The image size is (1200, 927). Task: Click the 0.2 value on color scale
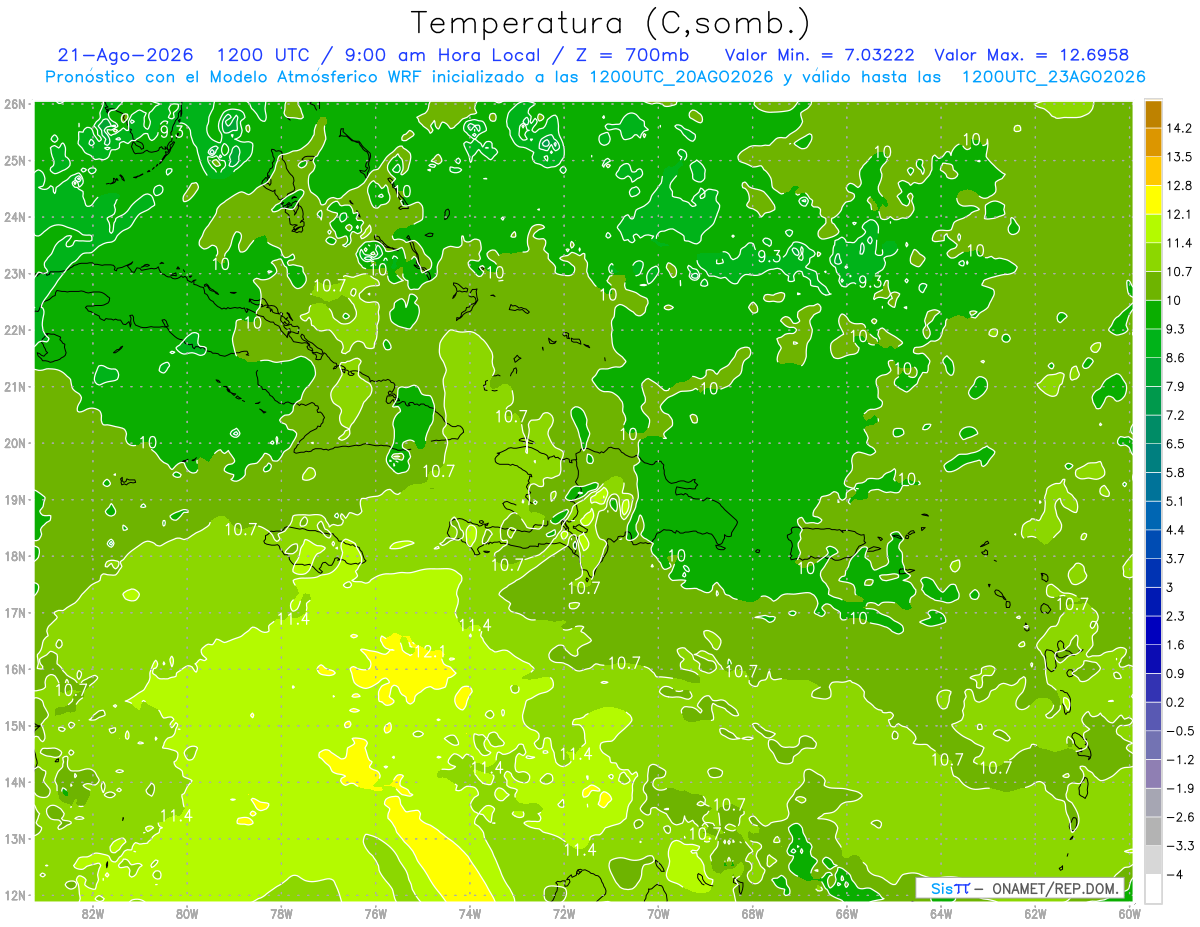(1176, 702)
